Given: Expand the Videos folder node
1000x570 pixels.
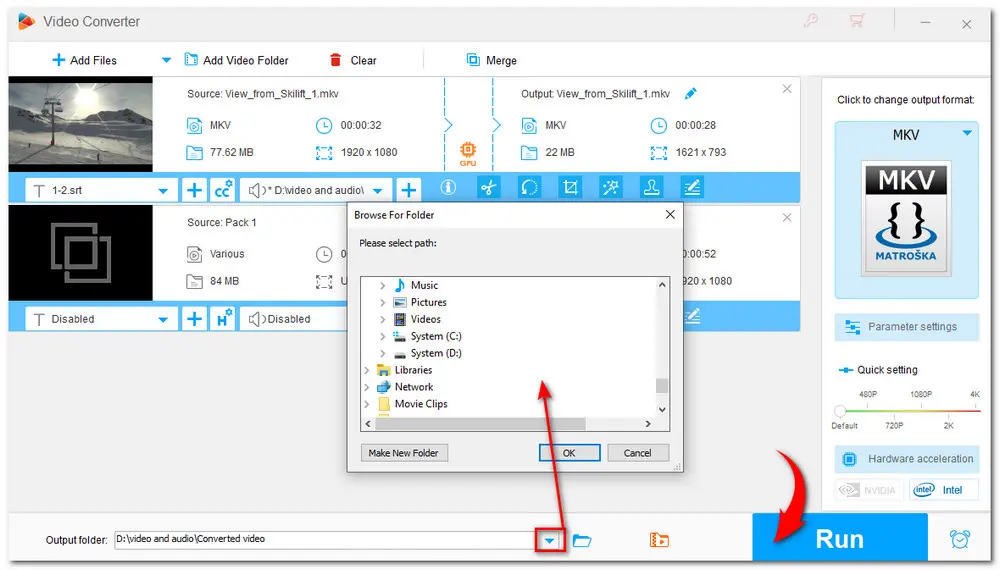Looking at the screenshot, I should pos(383,319).
